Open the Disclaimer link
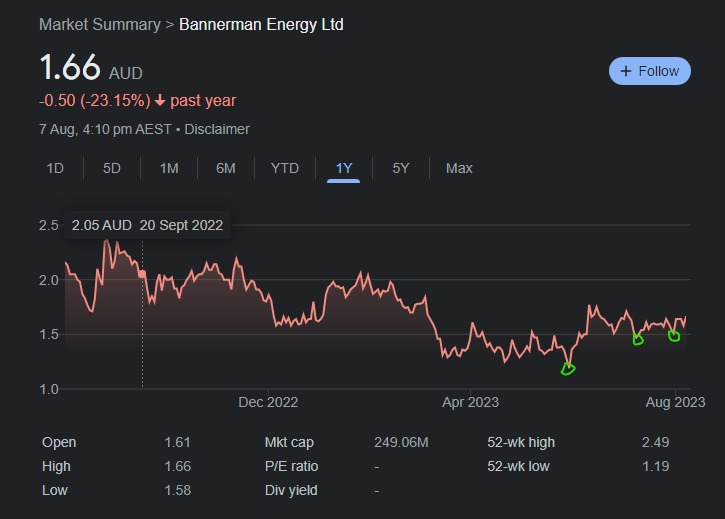725x519 pixels. pyautogui.click(x=217, y=129)
